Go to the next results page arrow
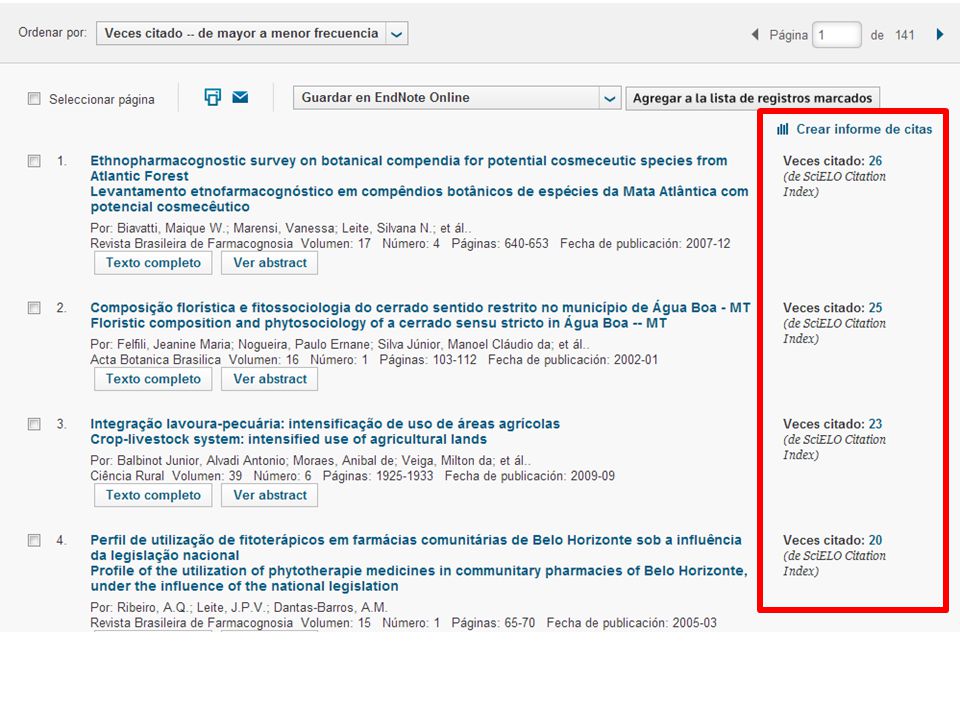This screenshot has width=960, height=720. tap(940, 34)
